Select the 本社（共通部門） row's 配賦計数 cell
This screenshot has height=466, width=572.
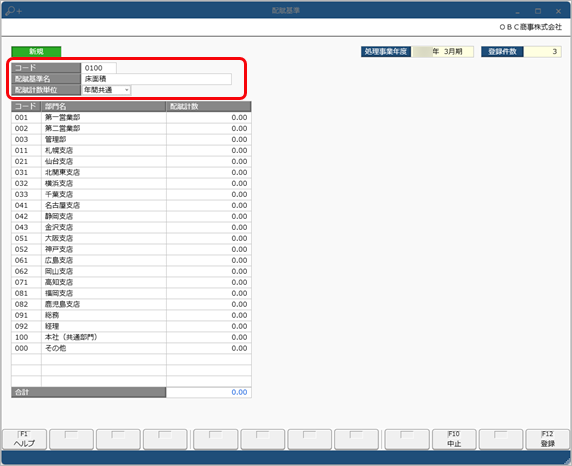click(x=209, y=337)
